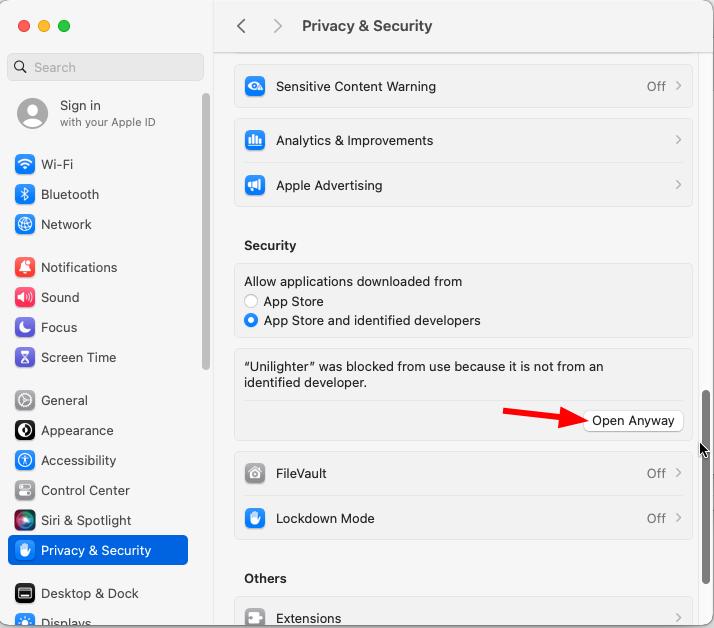Click Allow applications downloaded from text
Image resolution: width=714 pixels, height=628 pixels.
[x=353, y=281]
